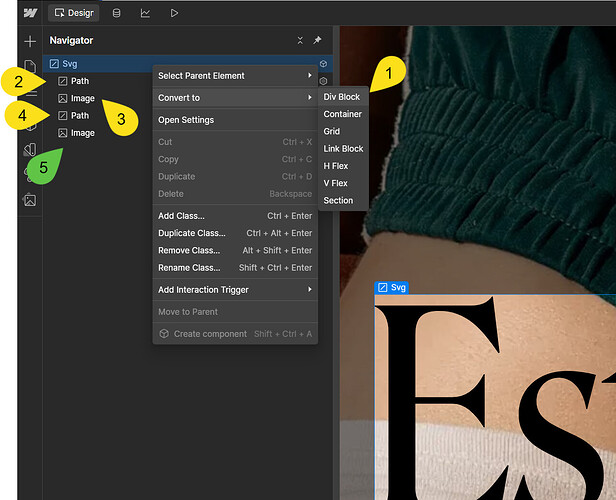Click the Svg label tag on canvas
The width and height of the screenshot is (616, 500).
point(392,288)
